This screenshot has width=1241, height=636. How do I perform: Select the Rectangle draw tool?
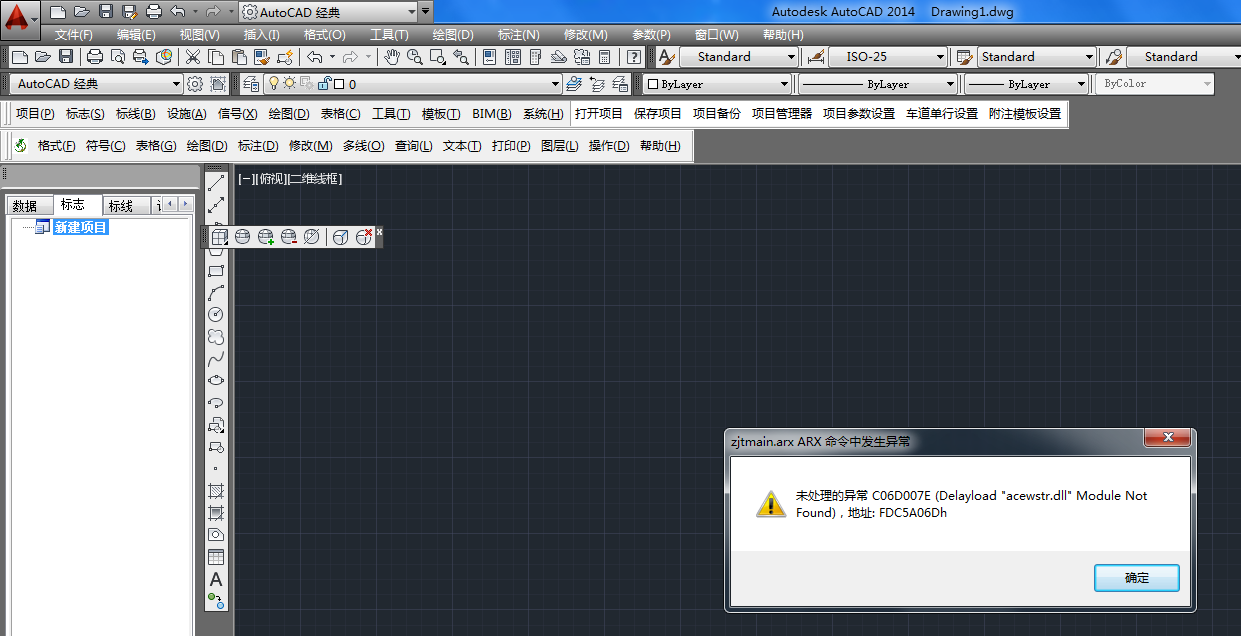point(216,270)
